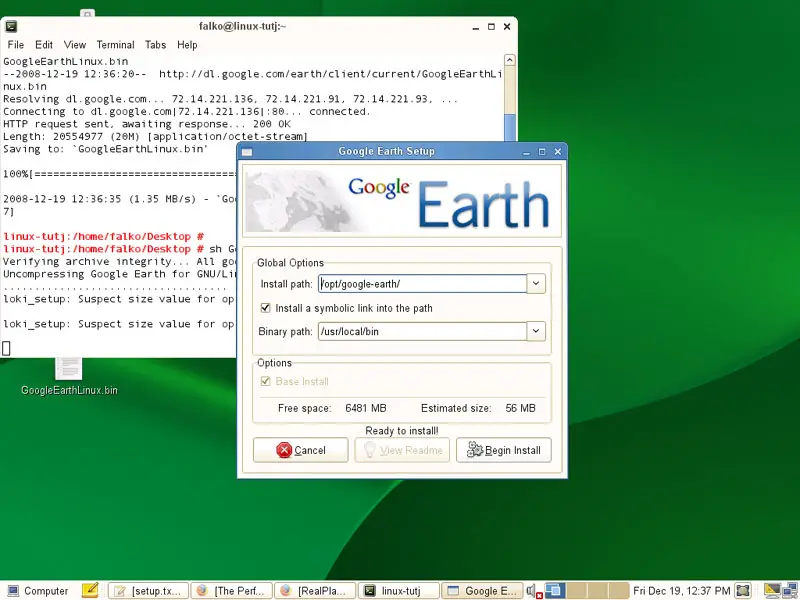Click the View Readme button
The image size is (800, 600).
402,450
